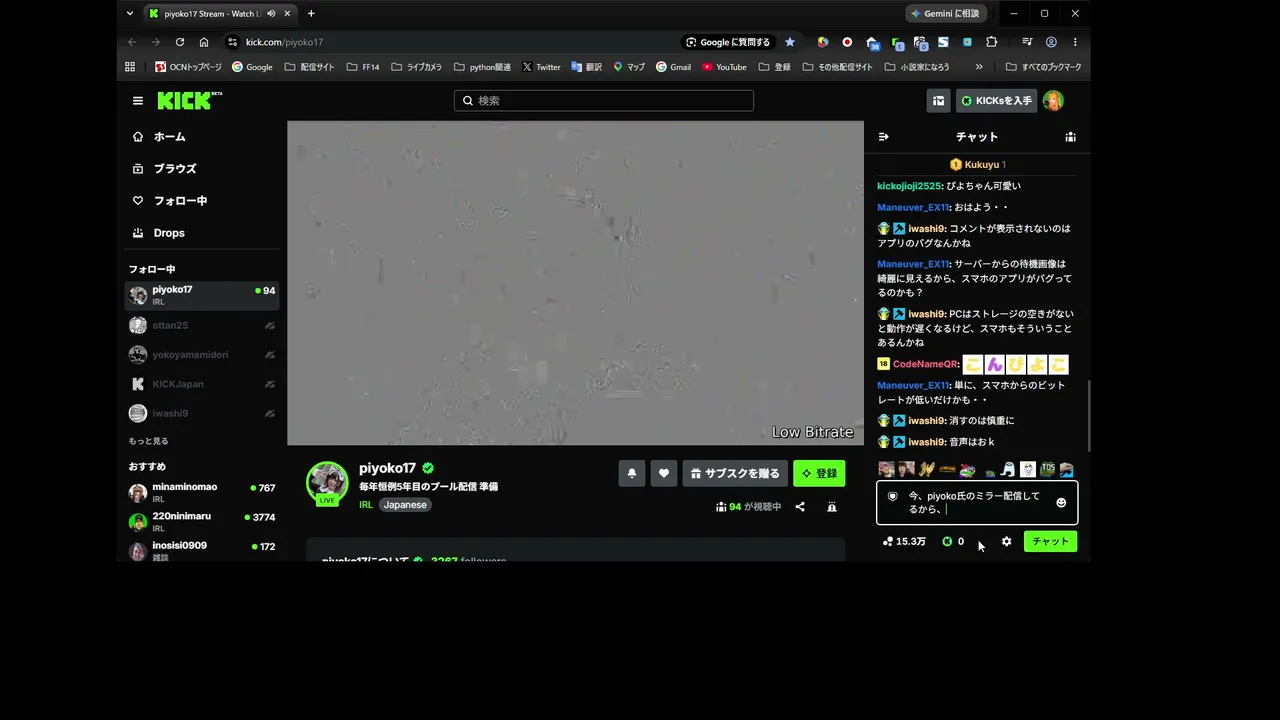Open the dashboard icon beside KICKsを入手

(x=938, y=101)
